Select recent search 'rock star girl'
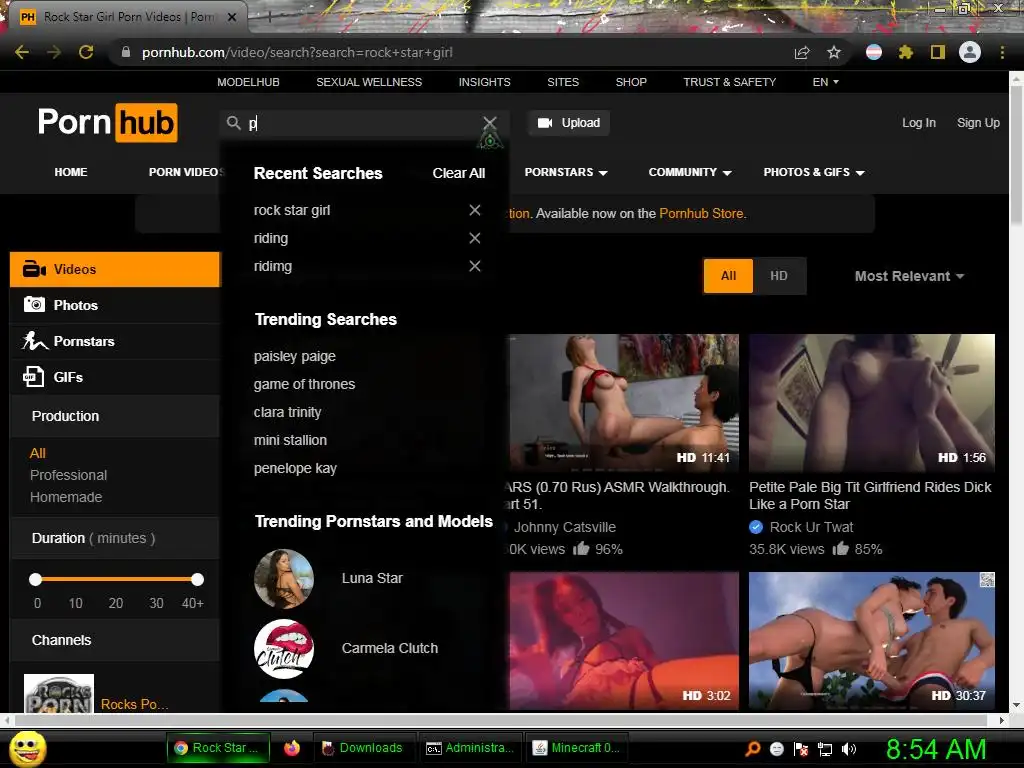The height and width of the screenshot is (768, 1024). pyautogui.click(x=292, y=210)
